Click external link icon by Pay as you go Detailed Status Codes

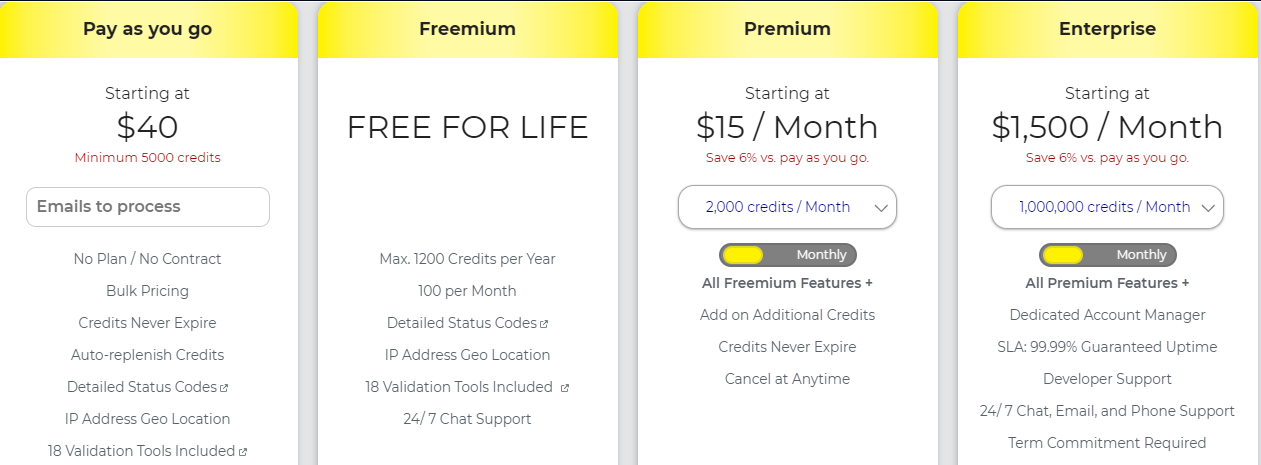(224, 388)
